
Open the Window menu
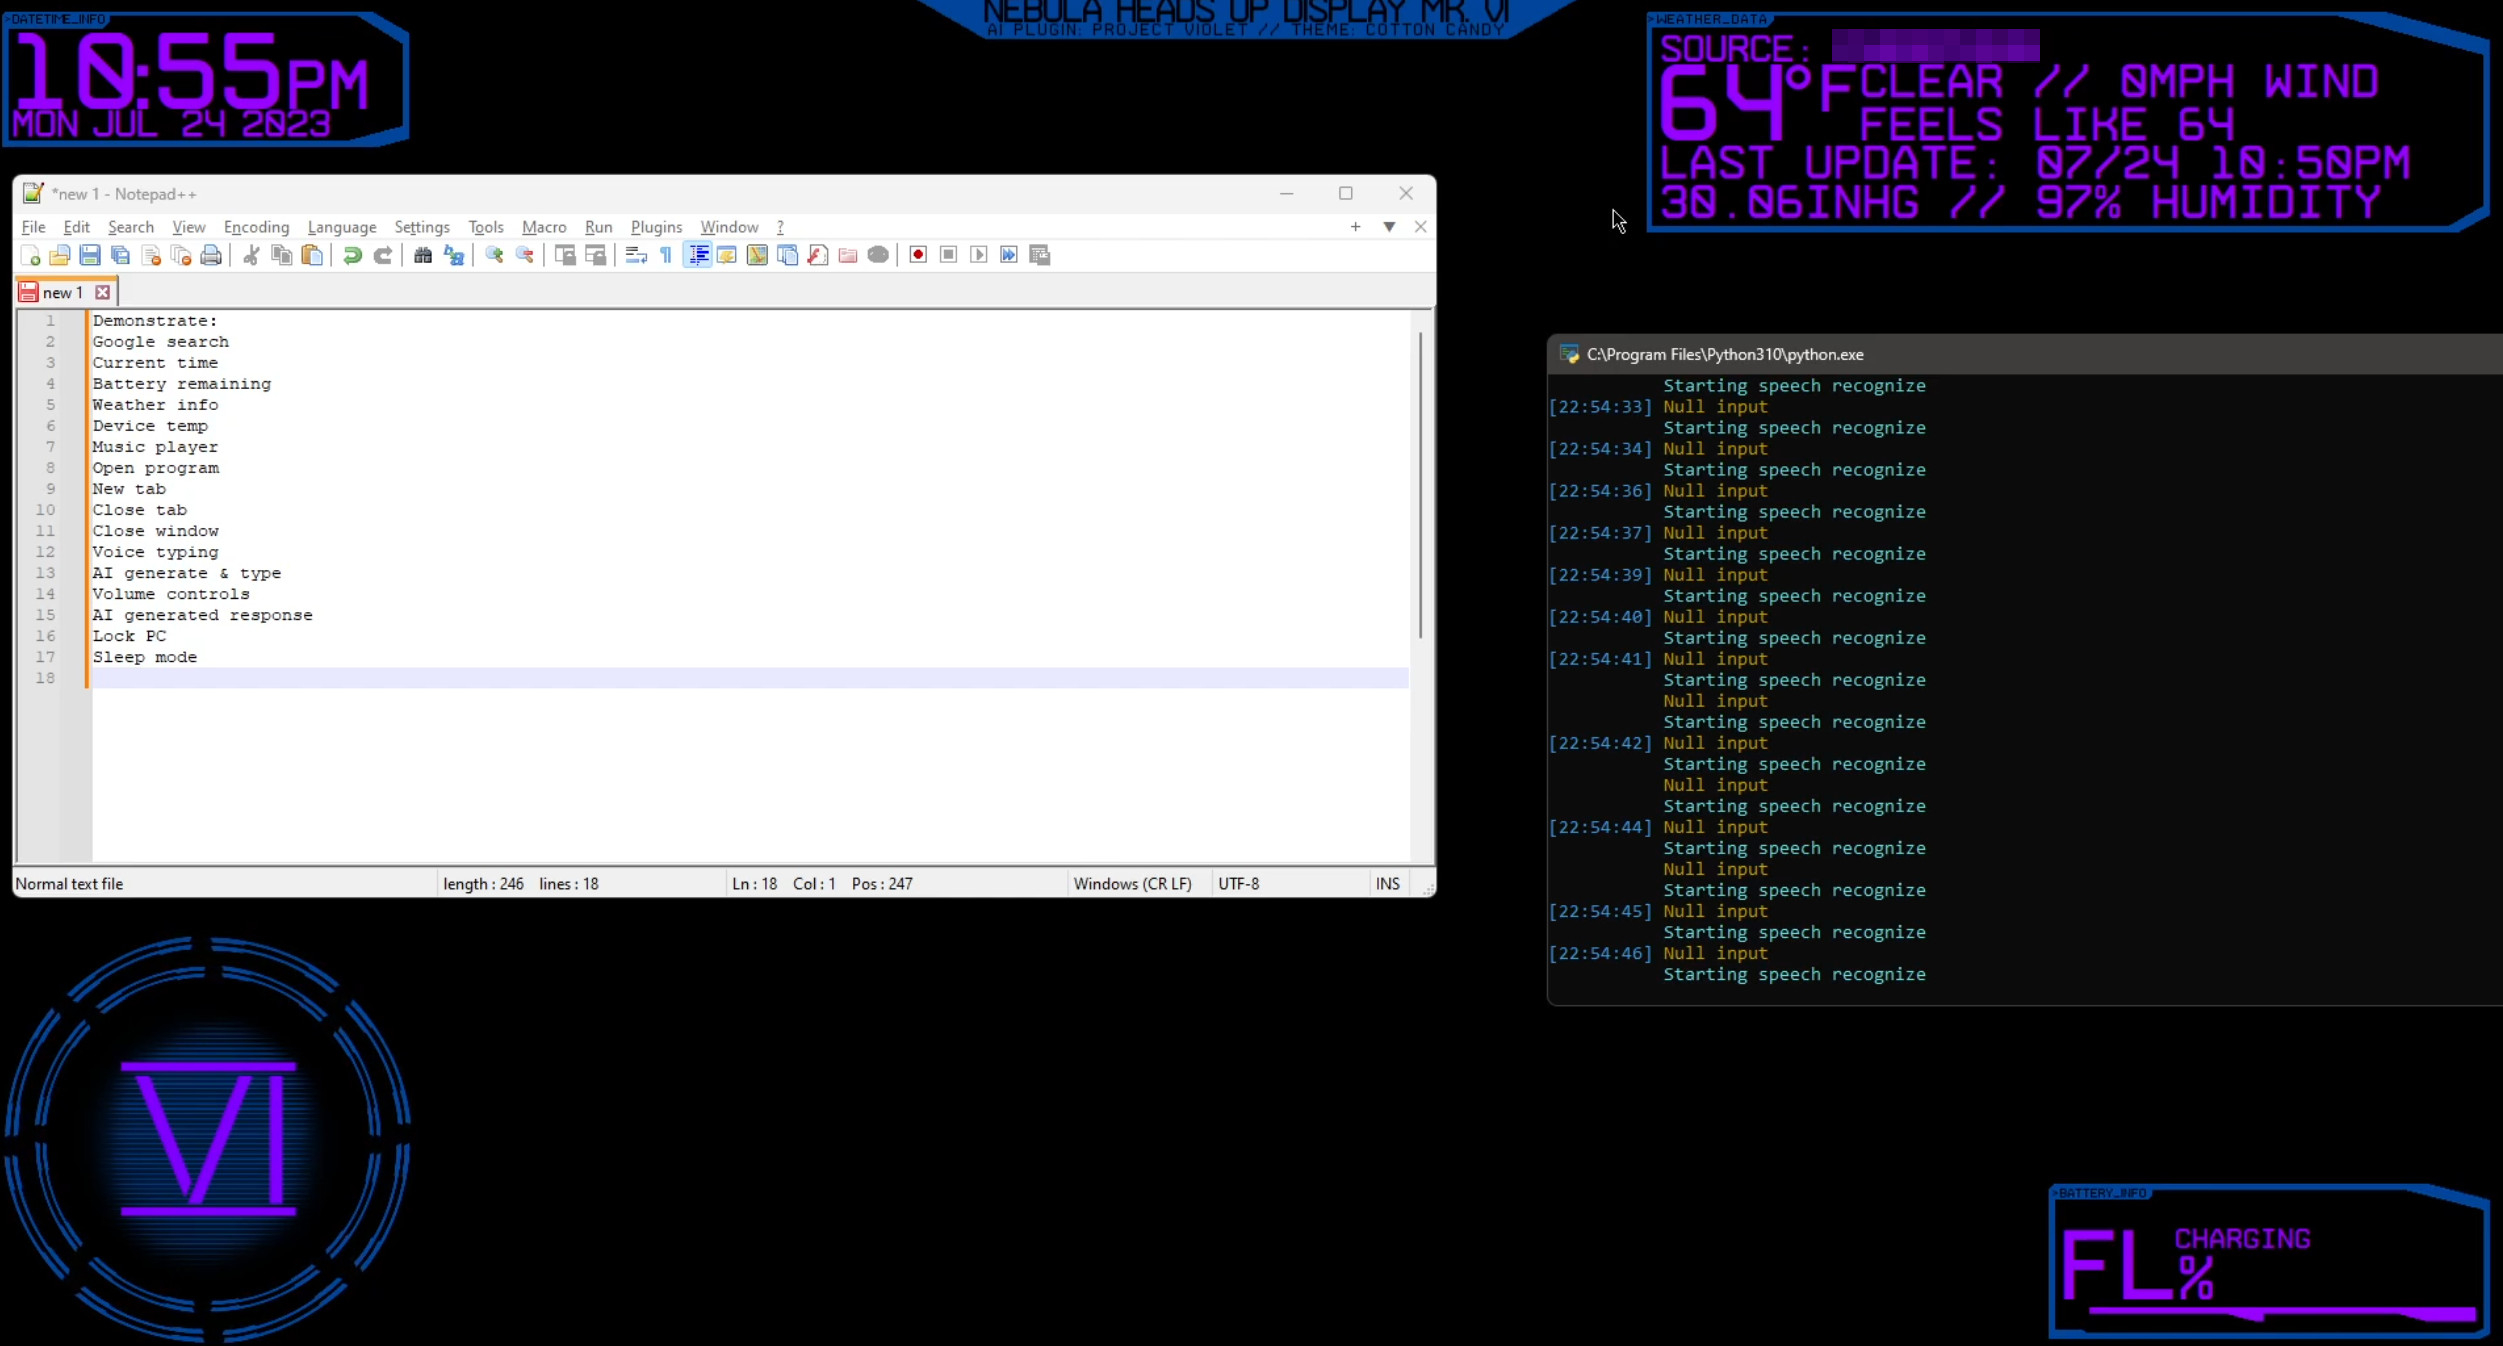729,227
